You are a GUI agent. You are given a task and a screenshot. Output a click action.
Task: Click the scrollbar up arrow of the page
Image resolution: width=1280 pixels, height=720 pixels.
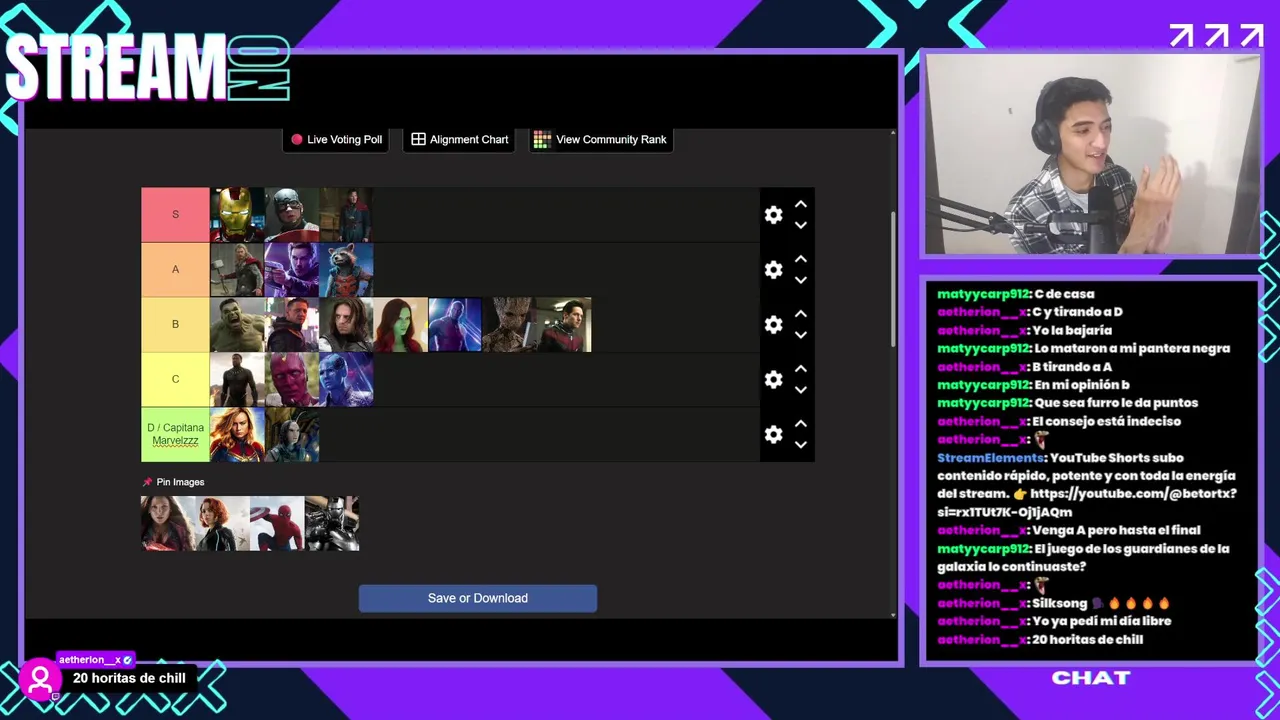[893, 132]
